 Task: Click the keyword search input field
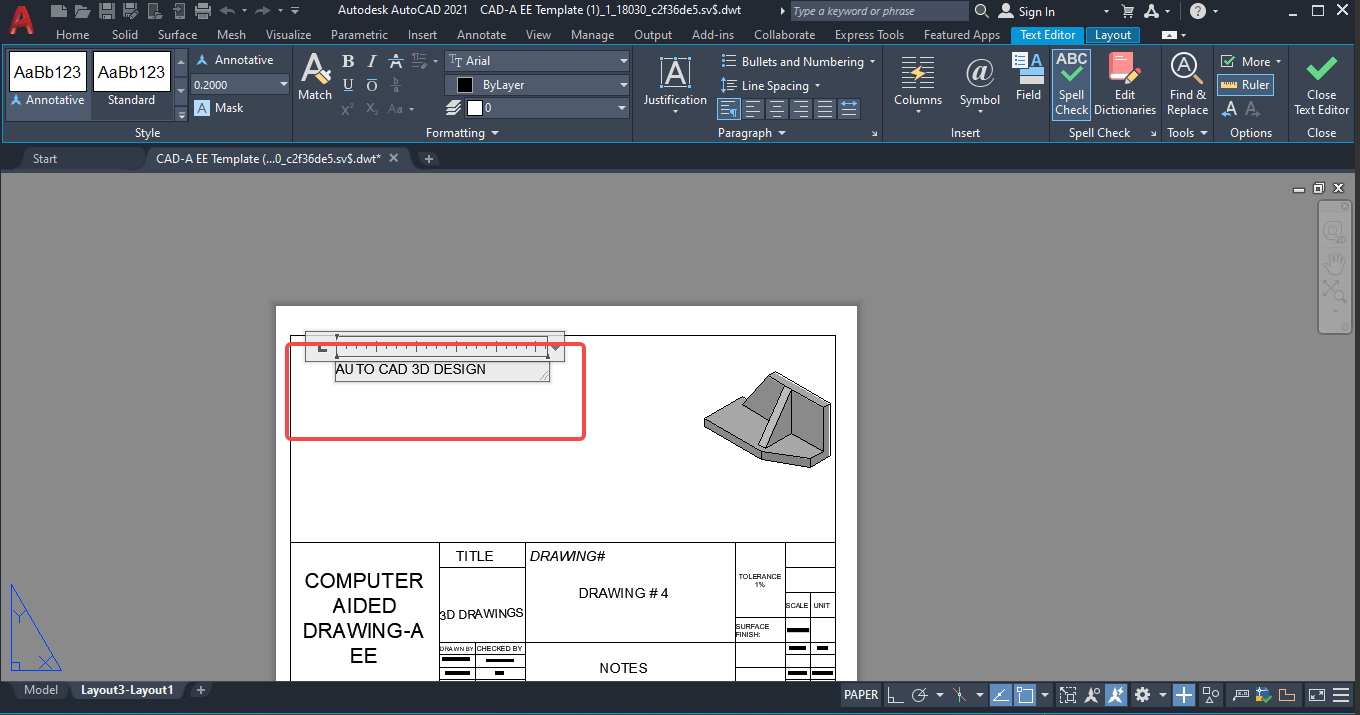click(x=878, y=11)
